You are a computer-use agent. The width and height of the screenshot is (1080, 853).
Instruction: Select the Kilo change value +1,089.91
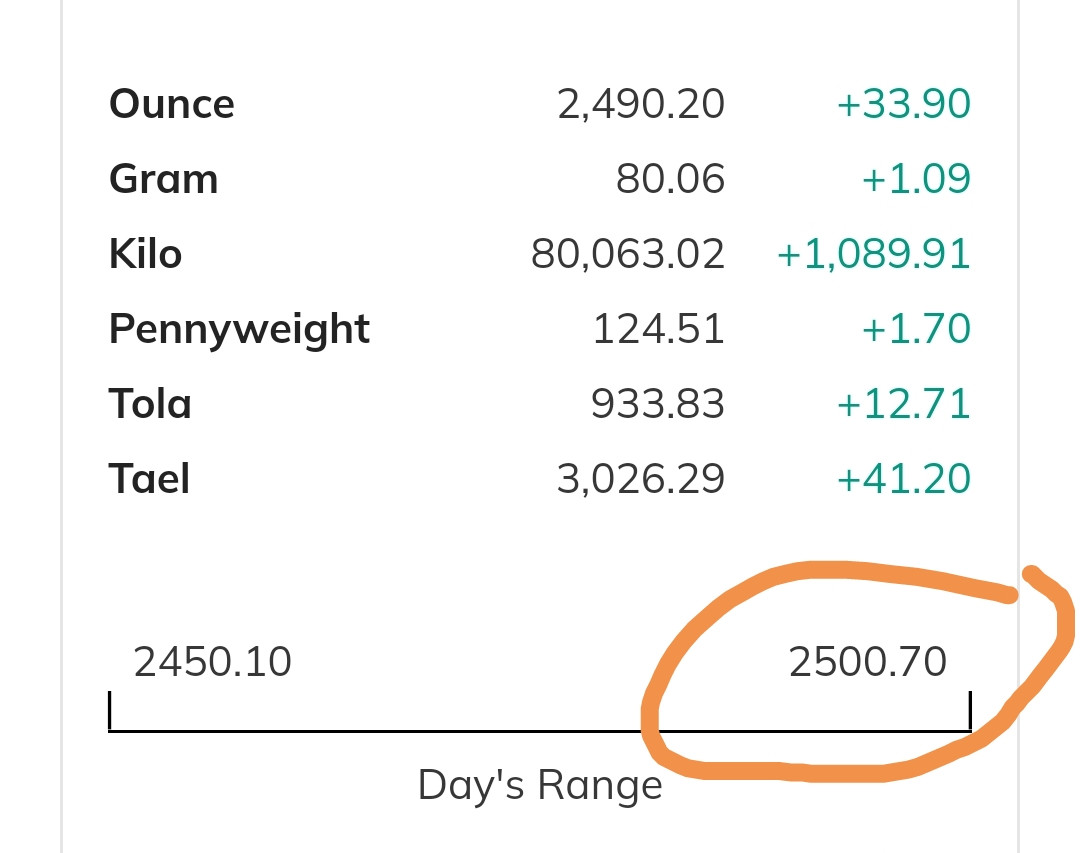tap(874, 254)
